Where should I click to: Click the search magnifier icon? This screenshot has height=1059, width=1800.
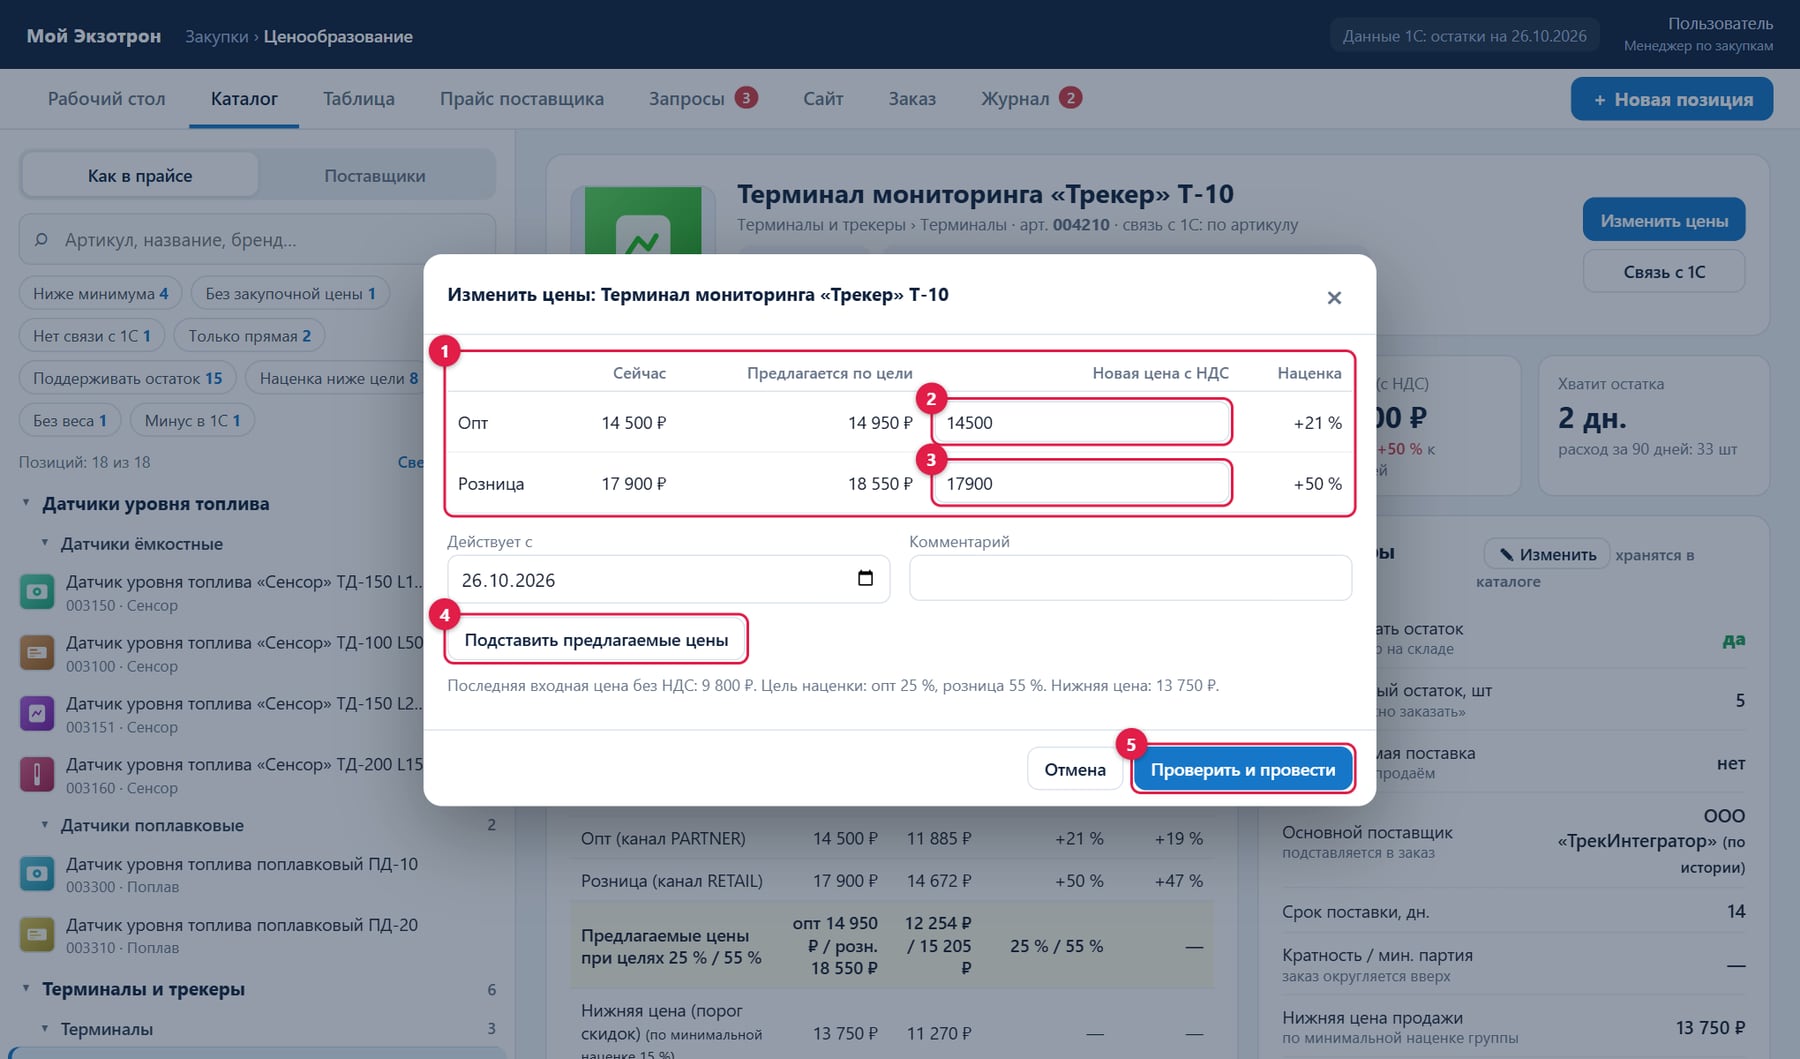[x=41, y=240]
